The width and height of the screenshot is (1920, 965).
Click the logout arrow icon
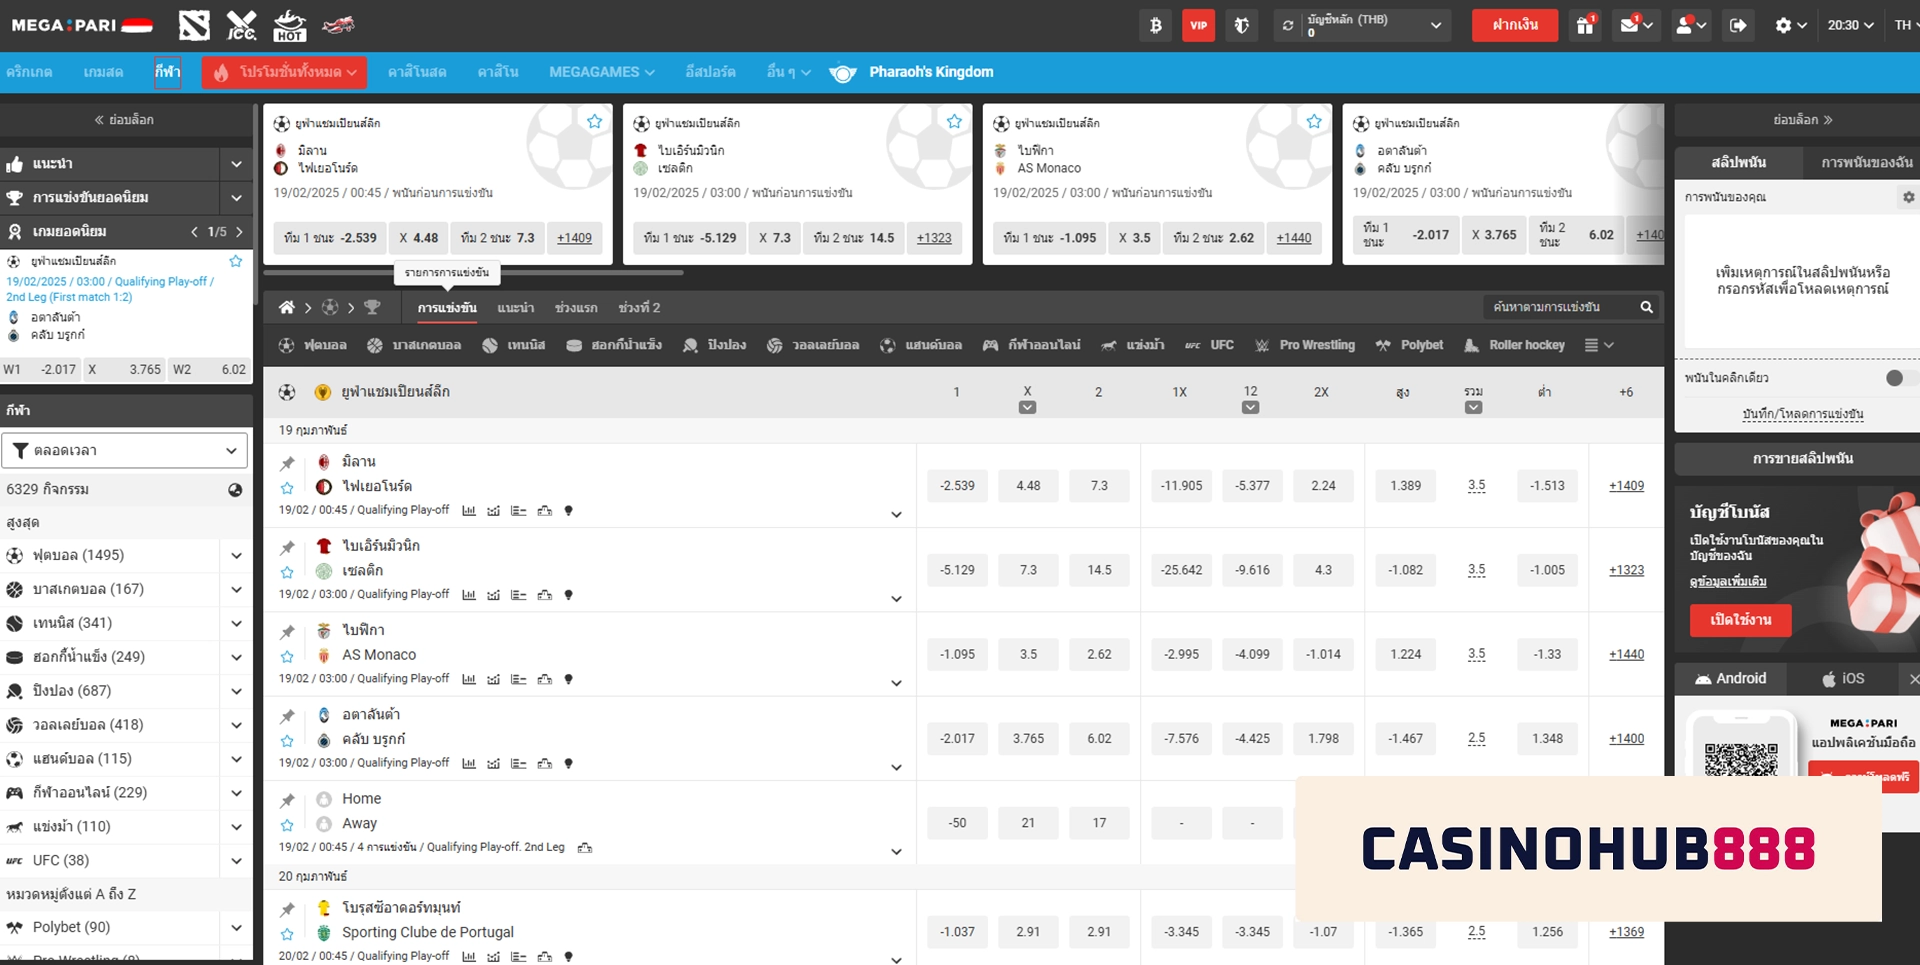point(1739,25)
